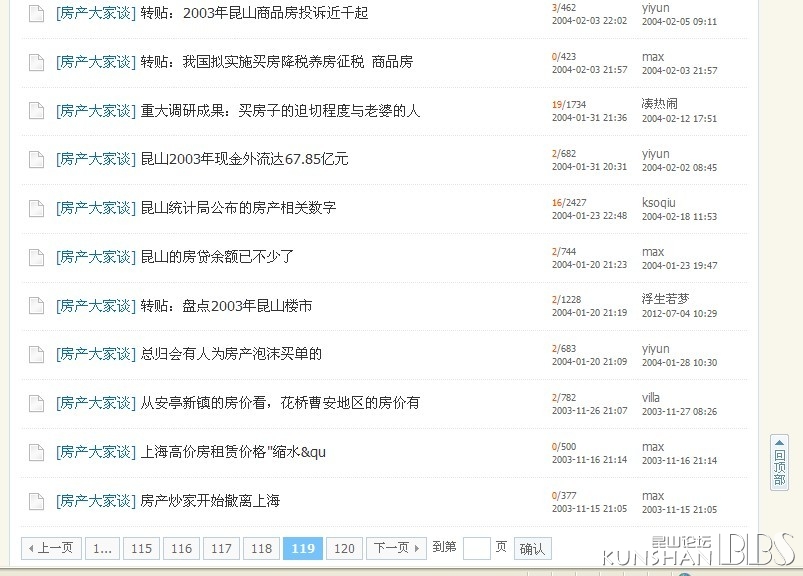Click thread icon beside 上海高价房租赁价格

click(36, 453)
